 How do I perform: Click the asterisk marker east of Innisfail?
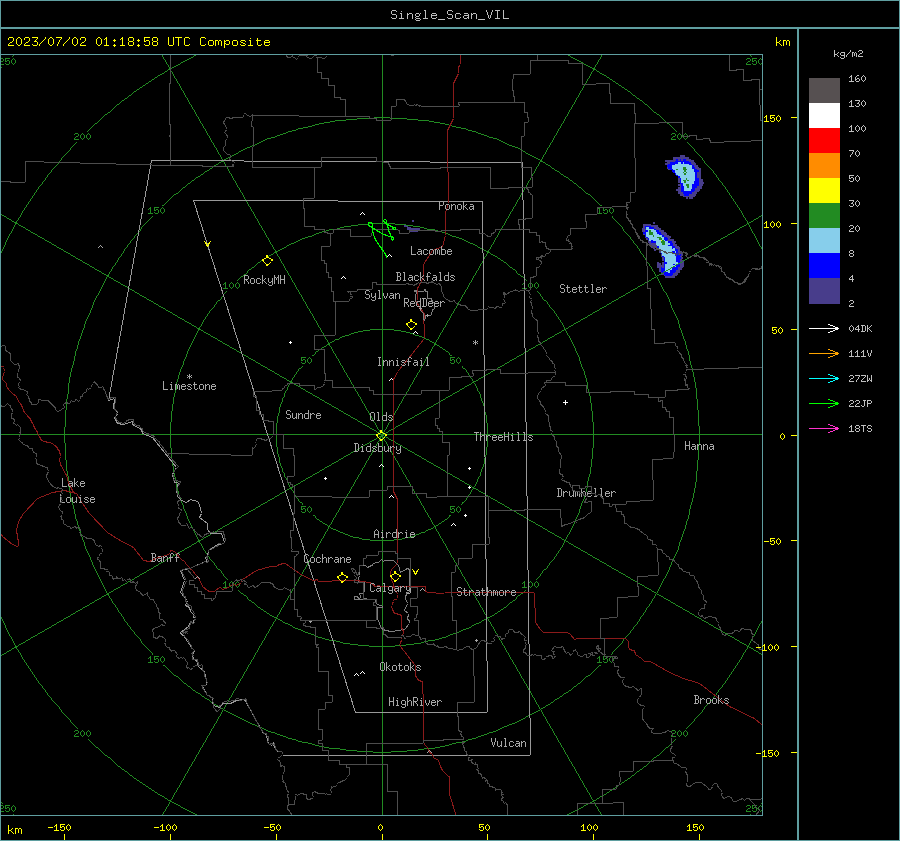[x=475, y=343]
